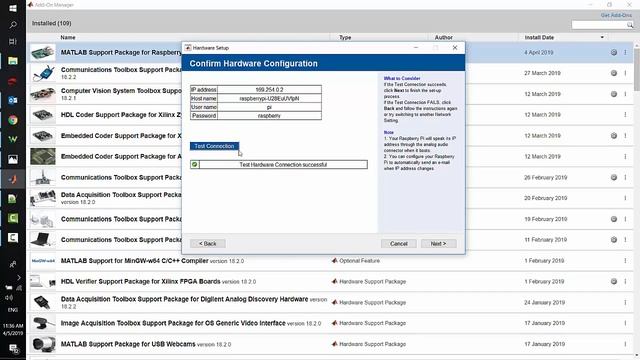Click the OS Generic Video Interface webcam thumbnail
640x360 pixels.
coord(43,323)
